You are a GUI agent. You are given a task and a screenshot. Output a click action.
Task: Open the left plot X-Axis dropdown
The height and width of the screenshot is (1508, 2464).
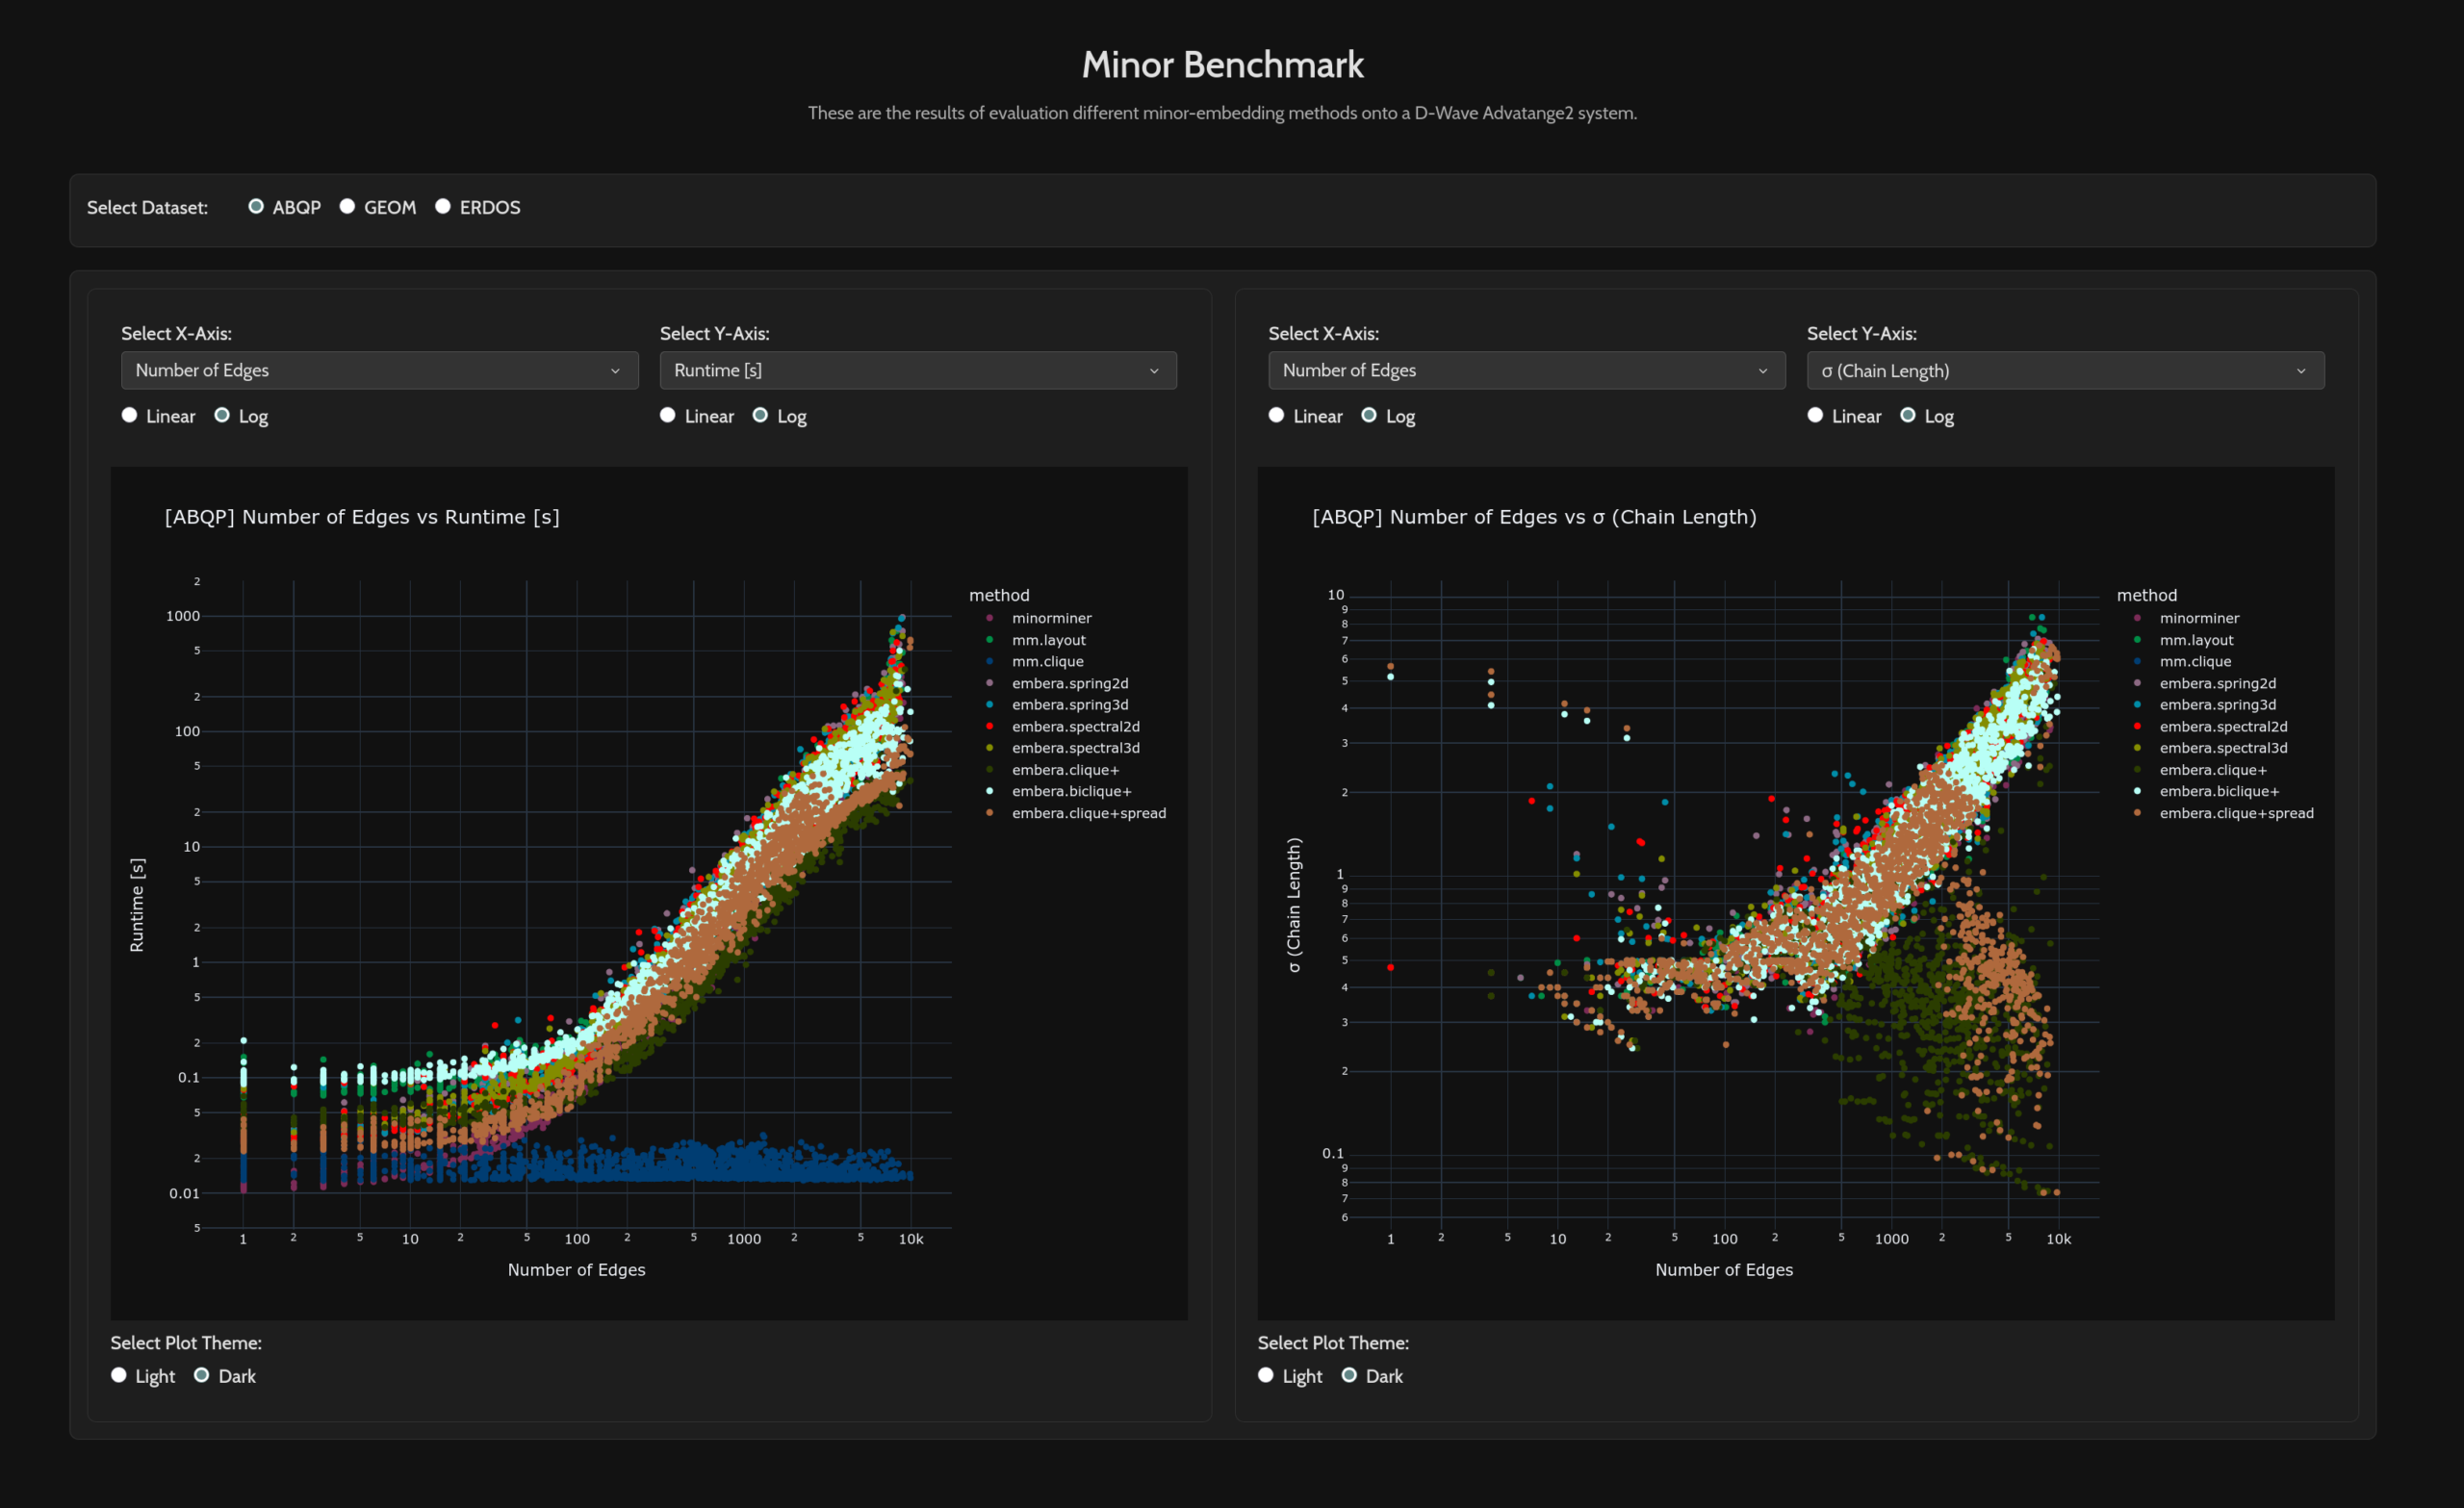[380, 370]
